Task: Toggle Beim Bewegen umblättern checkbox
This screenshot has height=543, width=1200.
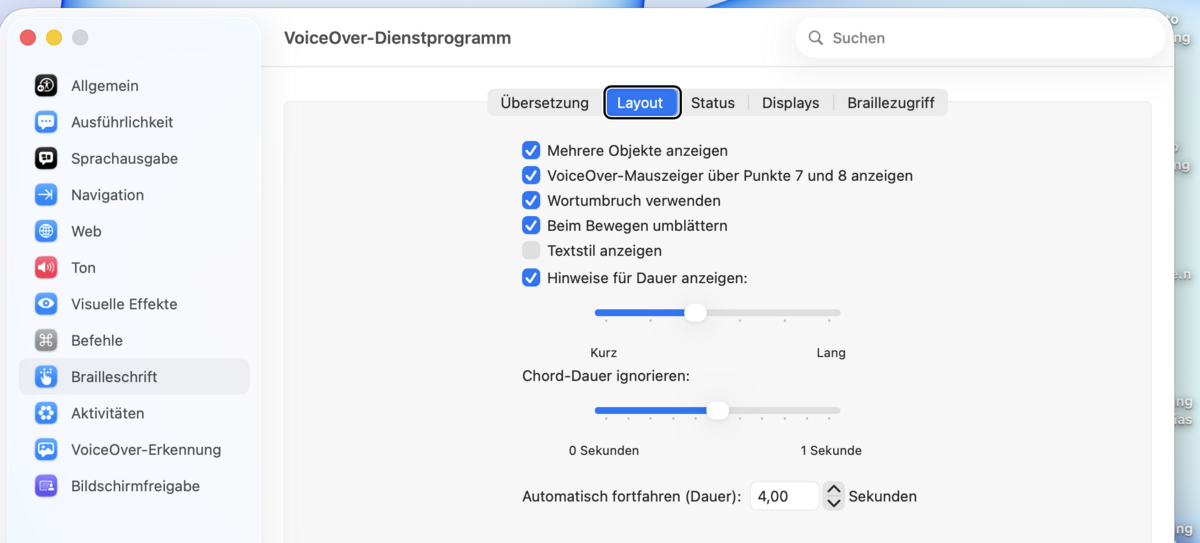Action: (531, 225)
